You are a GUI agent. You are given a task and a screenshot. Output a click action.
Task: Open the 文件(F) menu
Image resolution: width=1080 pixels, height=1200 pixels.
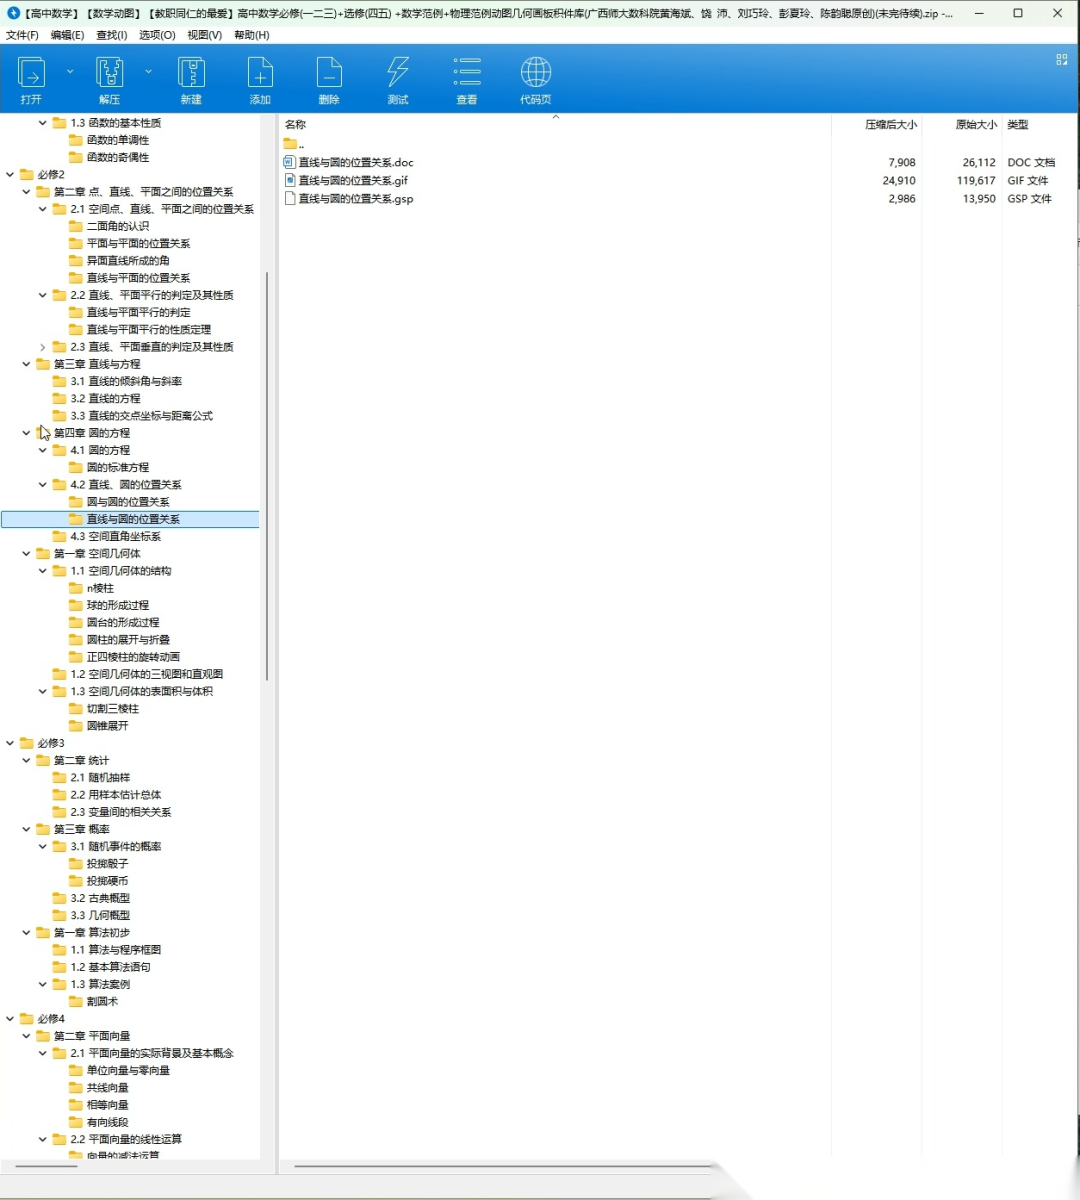coord(22,35)
